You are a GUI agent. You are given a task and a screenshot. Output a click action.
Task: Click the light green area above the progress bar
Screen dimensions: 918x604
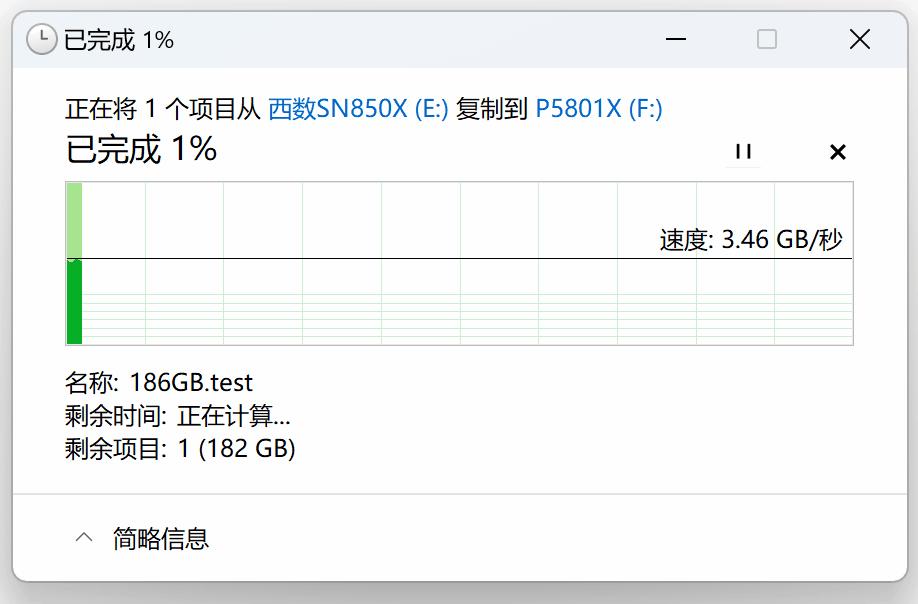74,219
